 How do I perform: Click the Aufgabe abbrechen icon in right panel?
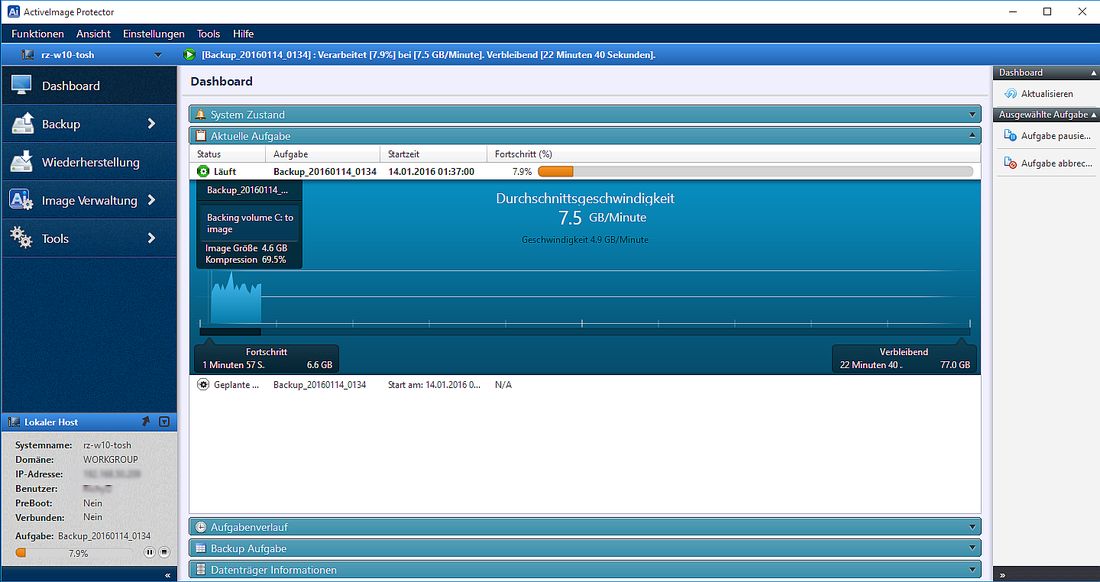1010,163
